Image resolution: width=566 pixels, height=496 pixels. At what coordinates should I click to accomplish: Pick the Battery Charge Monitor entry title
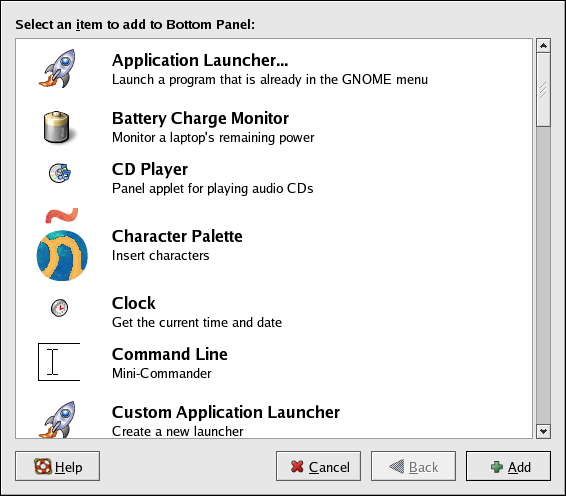[x=200, y=118]
